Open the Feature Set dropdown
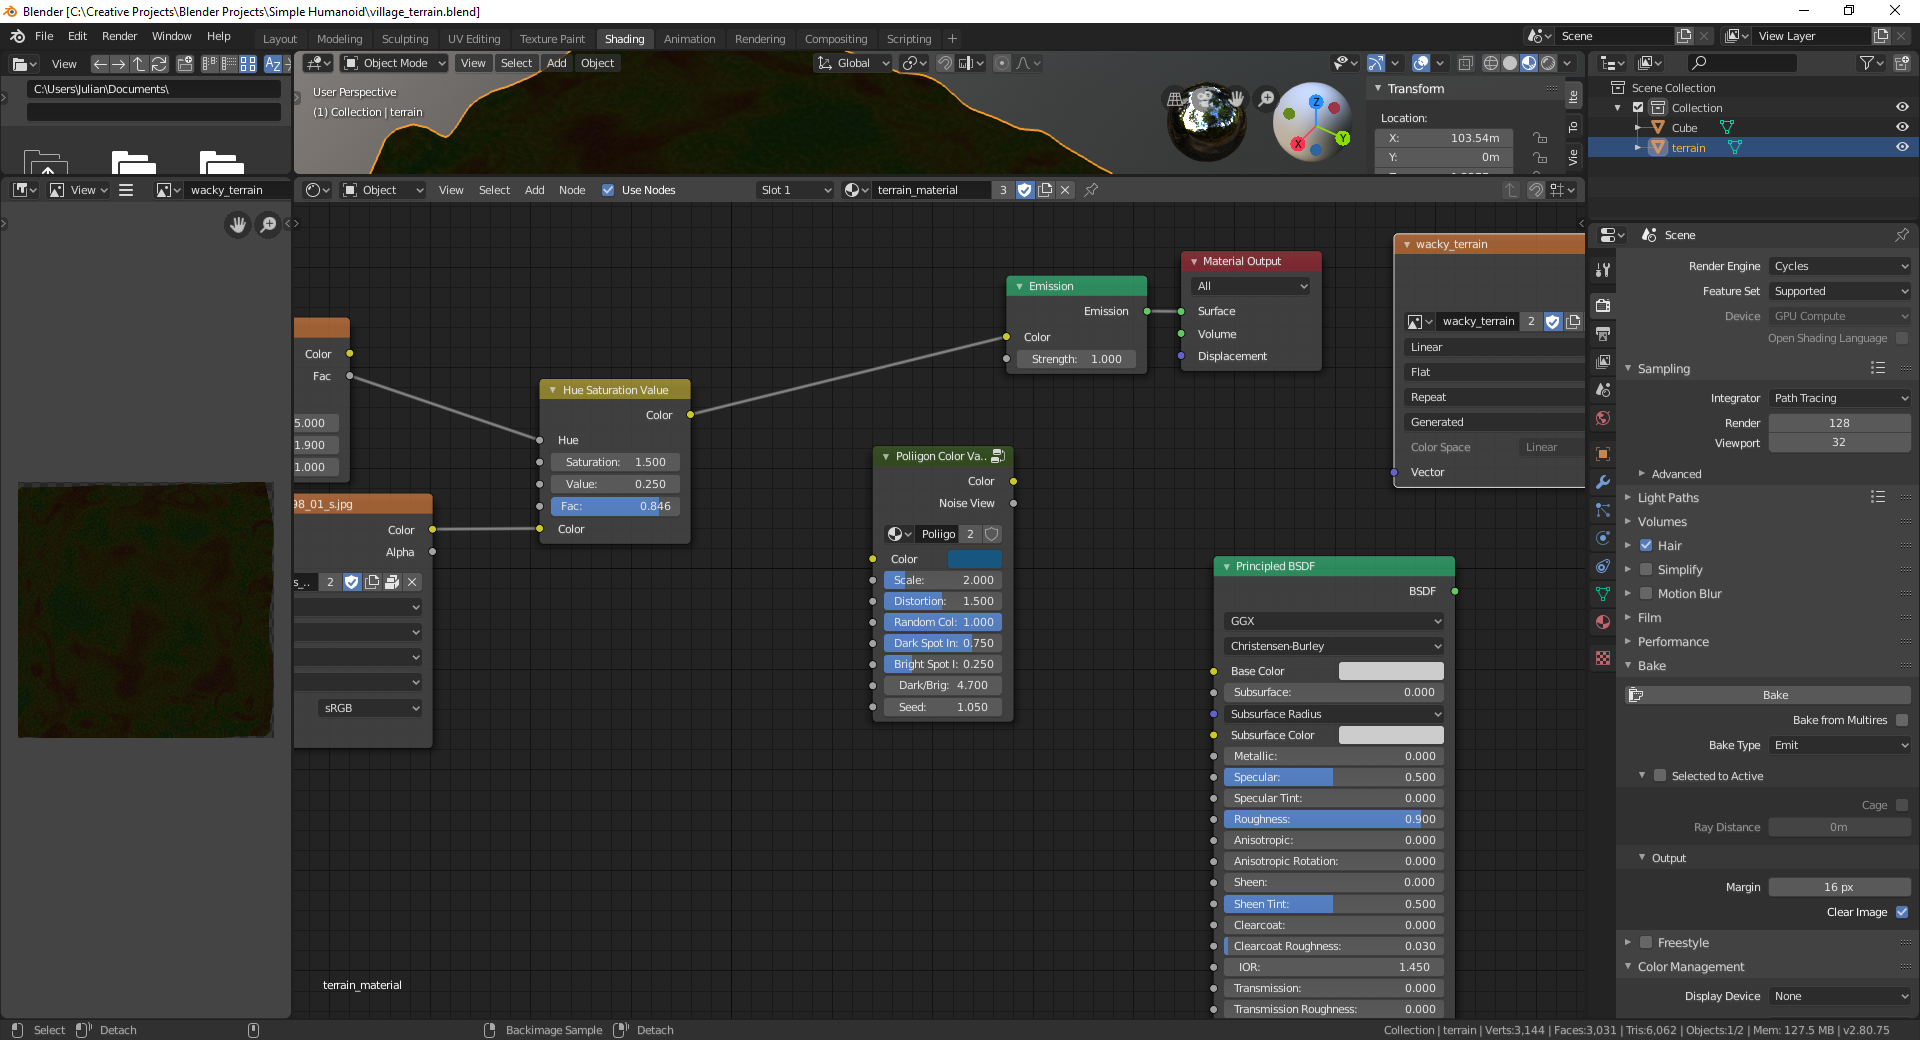 [1840, 291]
